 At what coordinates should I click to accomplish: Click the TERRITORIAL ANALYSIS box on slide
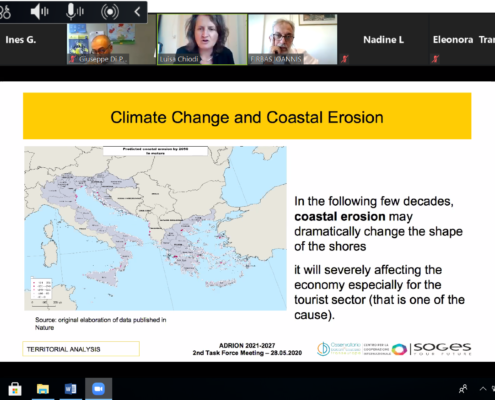click(x=81, y=349)
